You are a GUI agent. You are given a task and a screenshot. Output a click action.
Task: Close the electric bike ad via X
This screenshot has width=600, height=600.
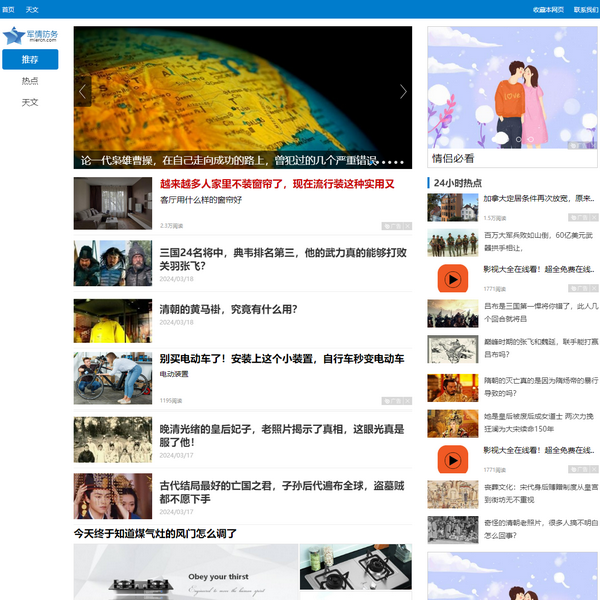pyautogui.click(x=406, y=400)
